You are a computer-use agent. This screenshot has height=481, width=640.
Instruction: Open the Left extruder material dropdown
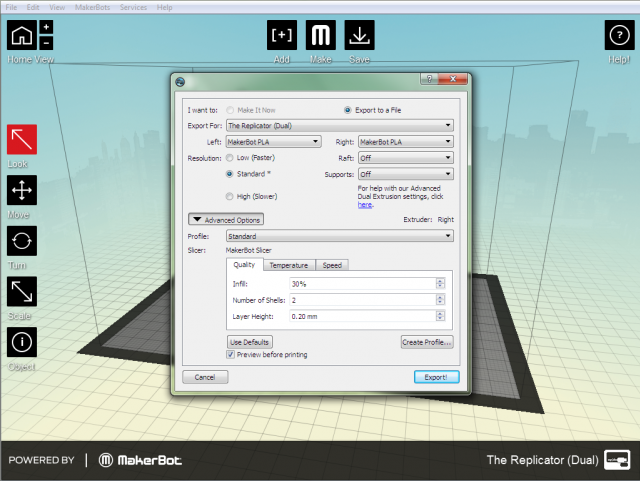coord(273,142)
